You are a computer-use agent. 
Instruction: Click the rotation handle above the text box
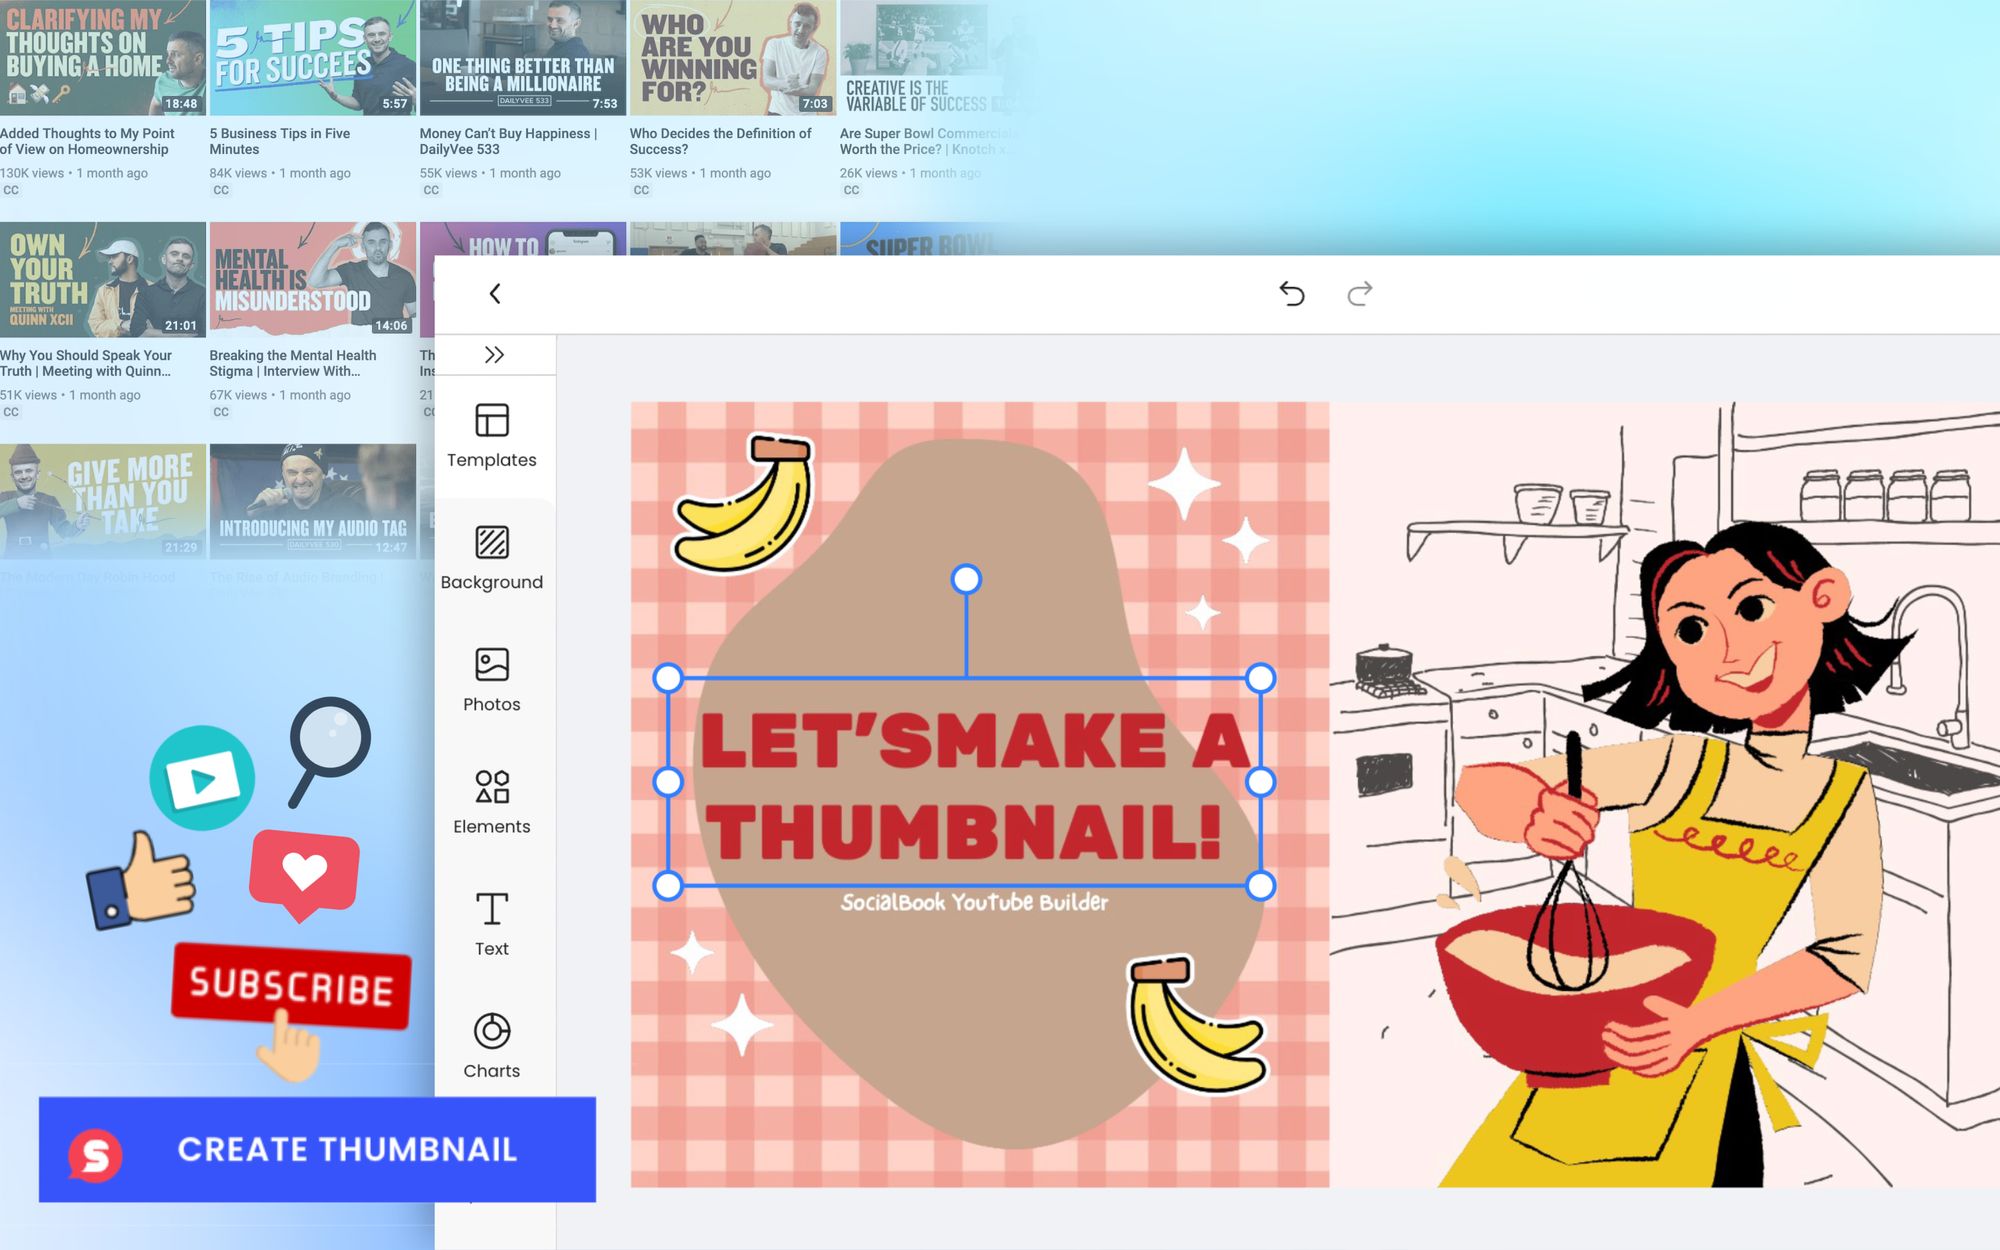[966, 579]
